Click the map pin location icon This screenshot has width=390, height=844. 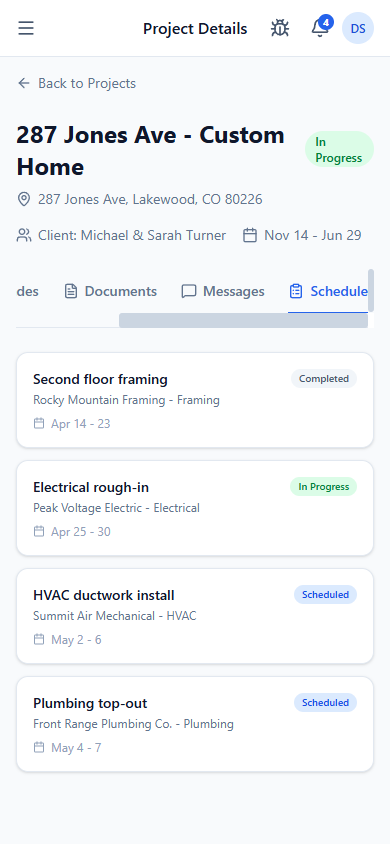coord(24,200)
